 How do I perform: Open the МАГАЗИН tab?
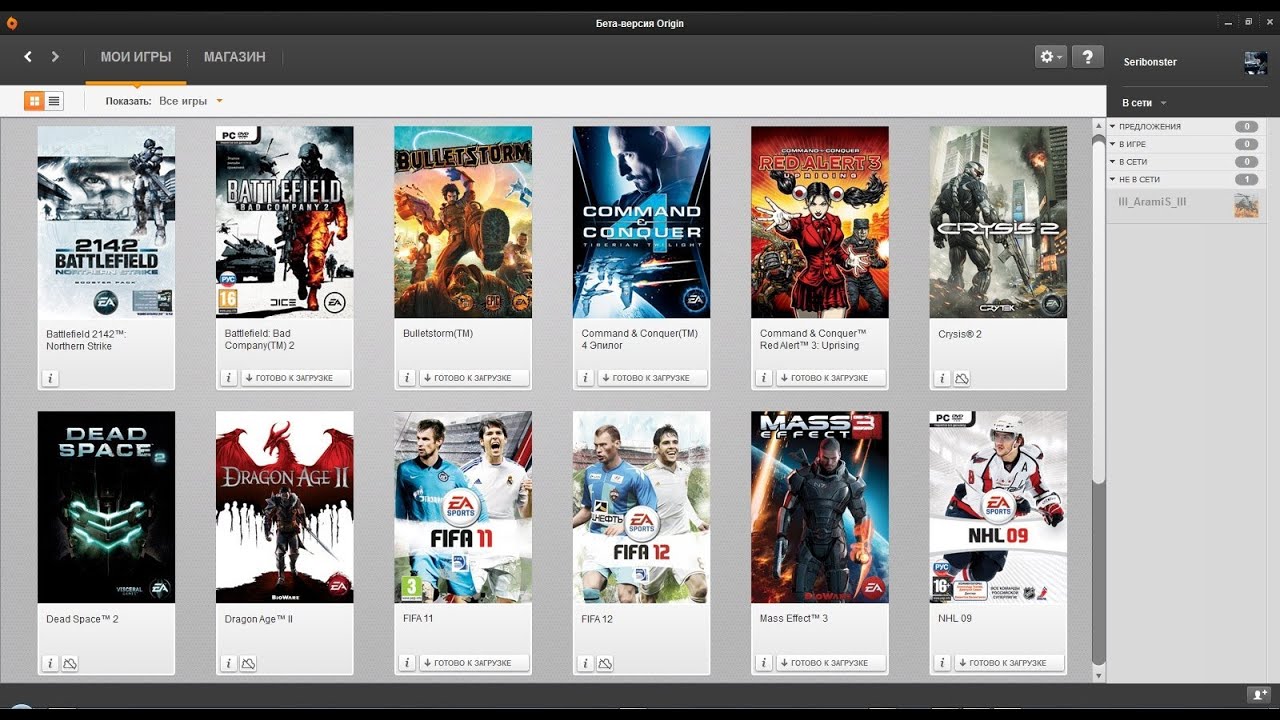(235, 57)
